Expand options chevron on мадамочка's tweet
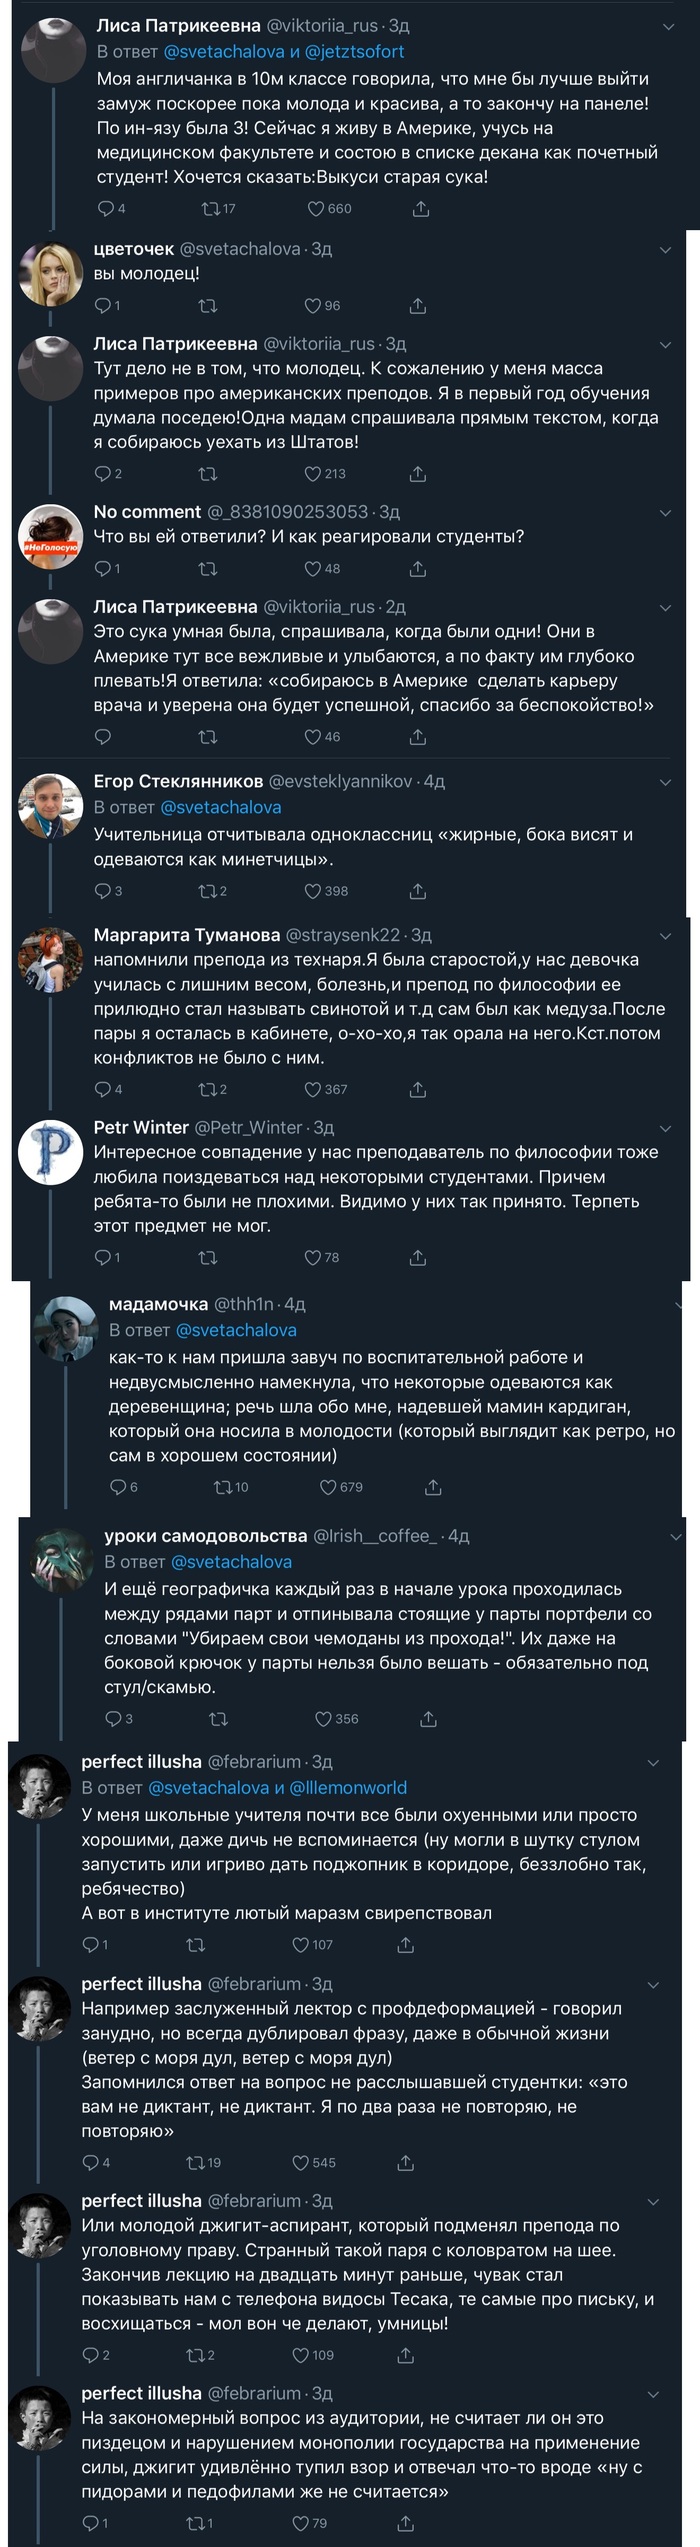This screenshot has height=2547, width=700. (681, 1304)
